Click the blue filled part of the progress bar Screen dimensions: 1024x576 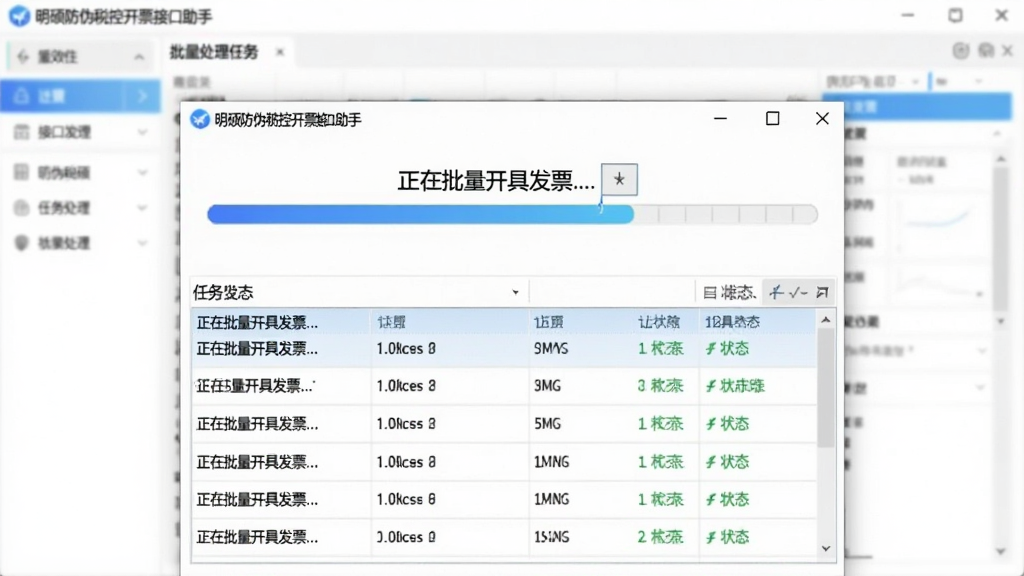[420, 214]
